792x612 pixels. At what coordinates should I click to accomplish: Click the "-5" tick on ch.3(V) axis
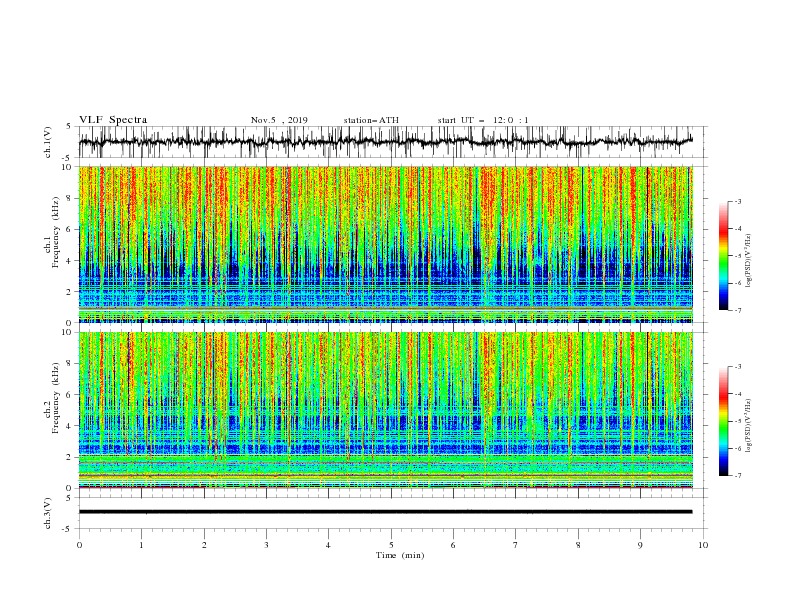pos(68,529)
